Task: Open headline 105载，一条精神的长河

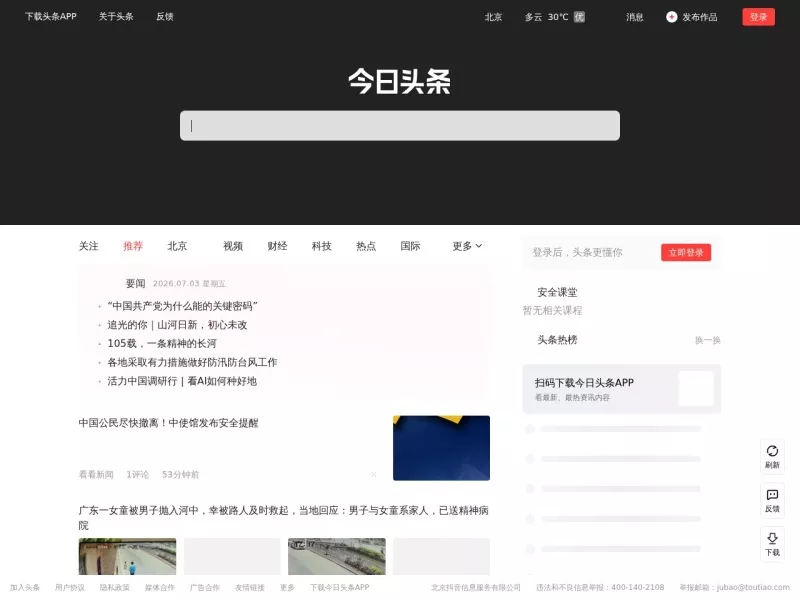Action: [x=162, y=343]
